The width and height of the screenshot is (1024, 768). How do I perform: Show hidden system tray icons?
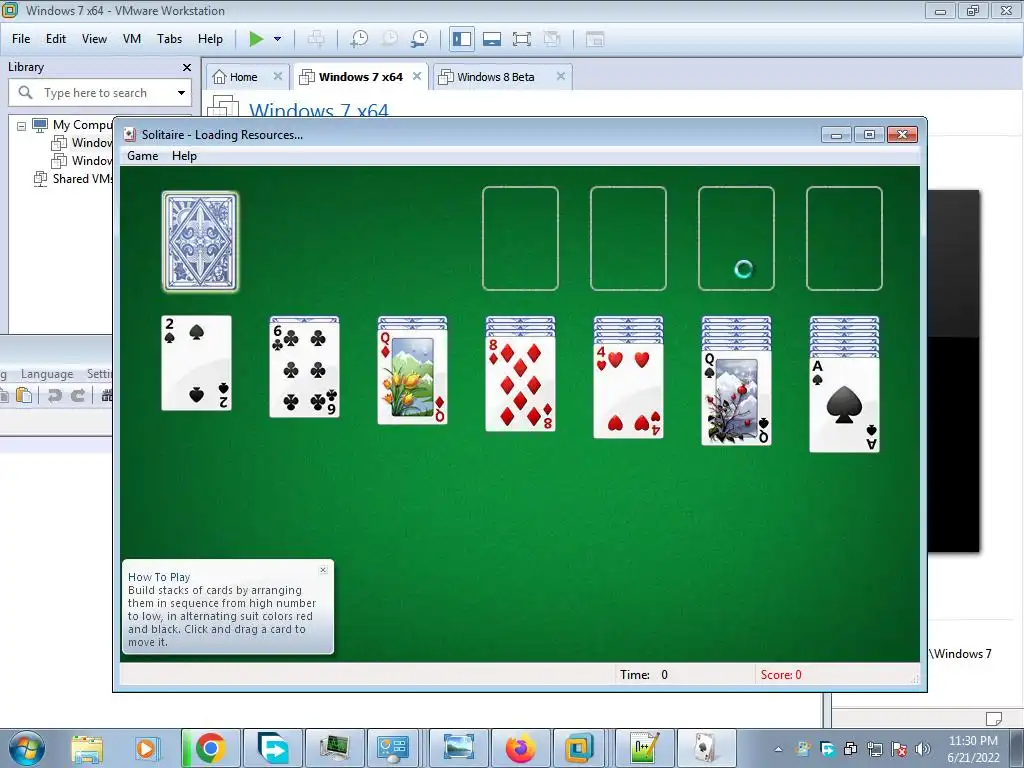click(x=778, y=749)
